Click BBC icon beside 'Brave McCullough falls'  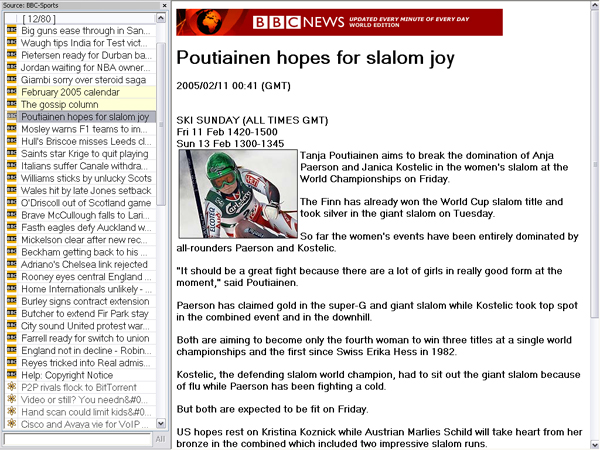(x=11, y=214)
